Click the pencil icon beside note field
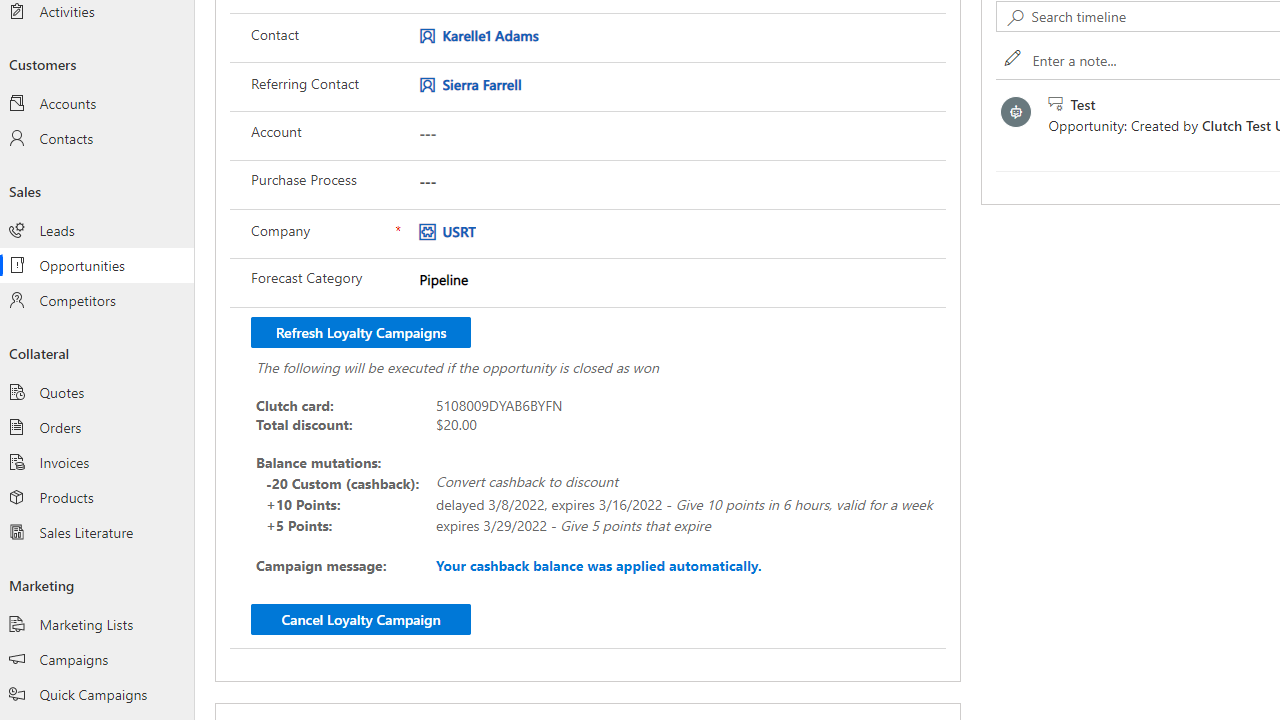1280x720 pixels. click(1012, 59)
